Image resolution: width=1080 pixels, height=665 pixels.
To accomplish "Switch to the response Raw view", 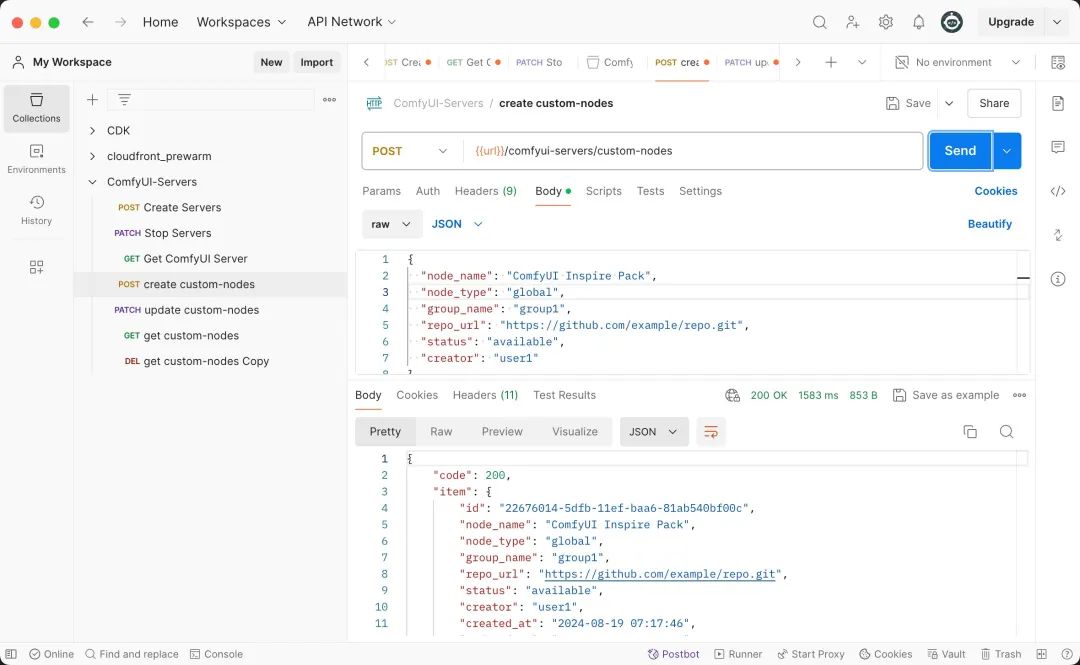I will click(441, 432).
